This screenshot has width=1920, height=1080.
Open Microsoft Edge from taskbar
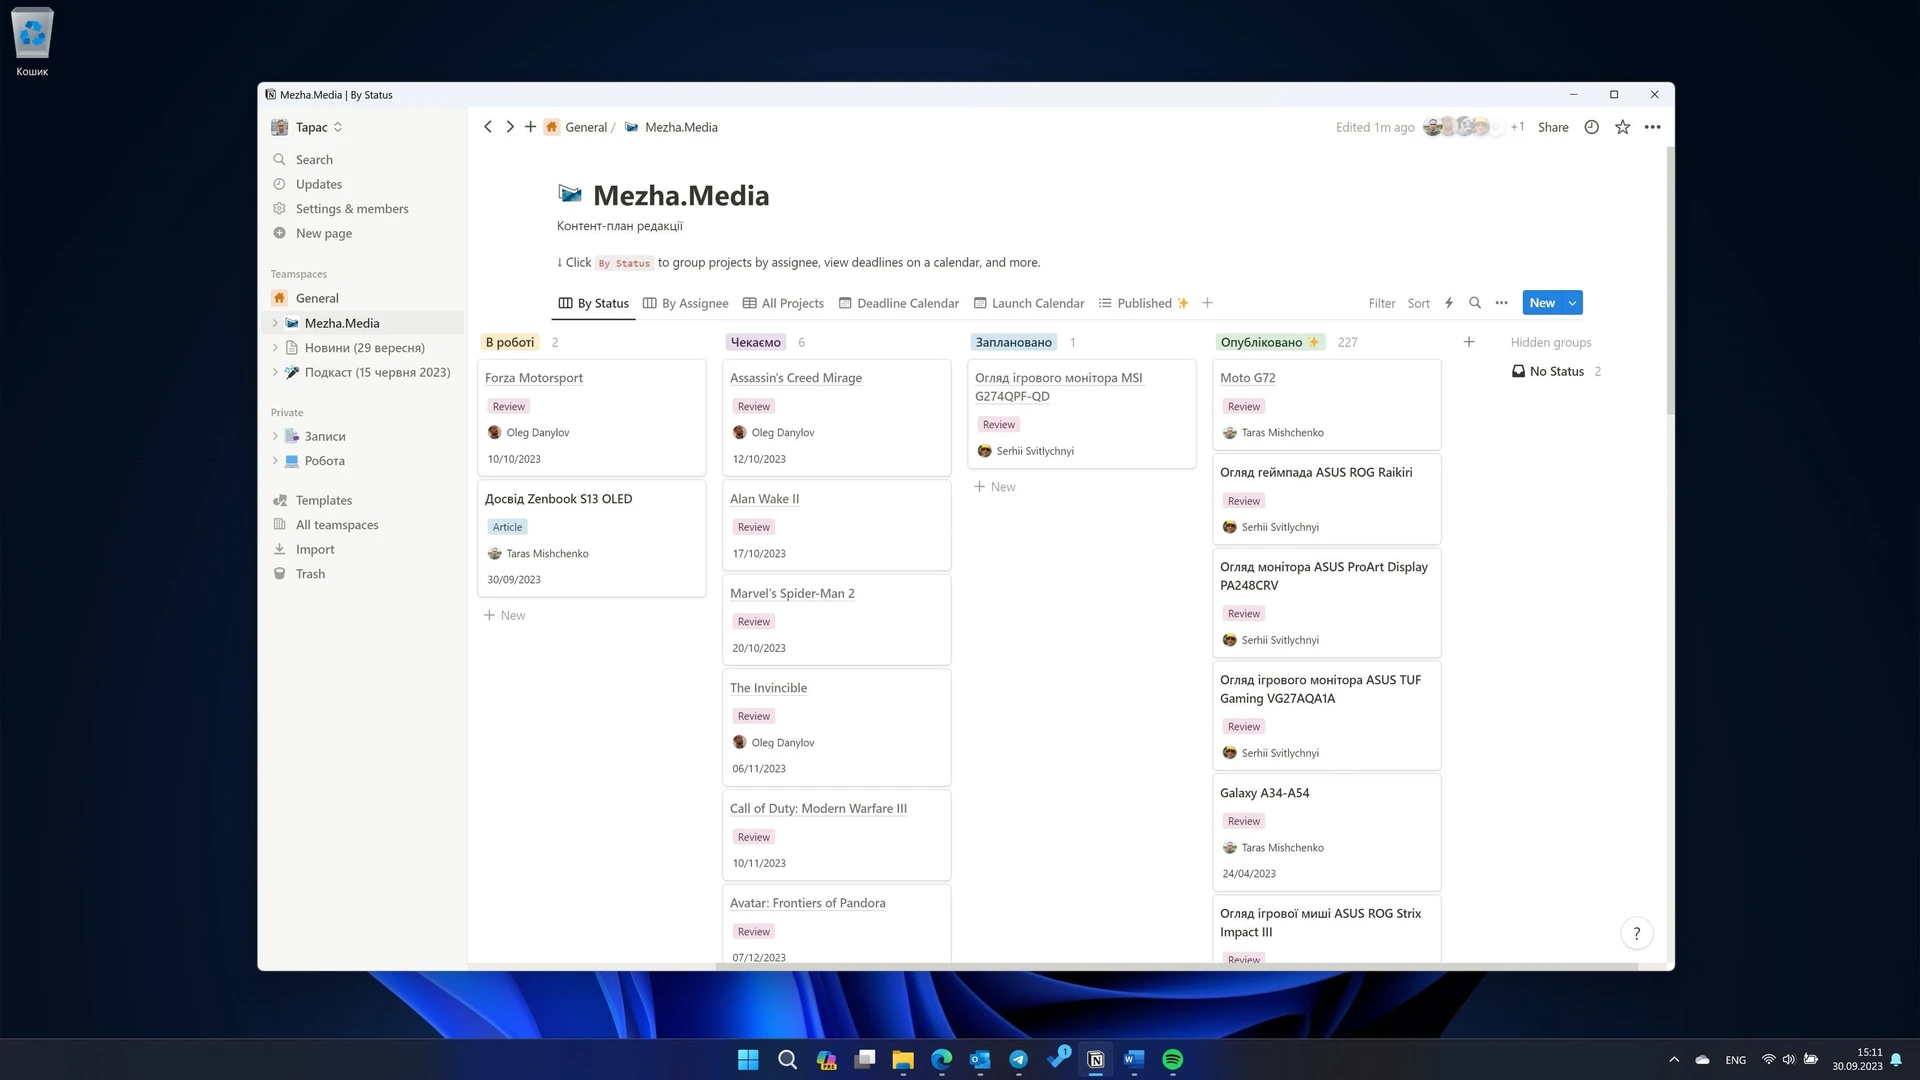pos(941,1059)
